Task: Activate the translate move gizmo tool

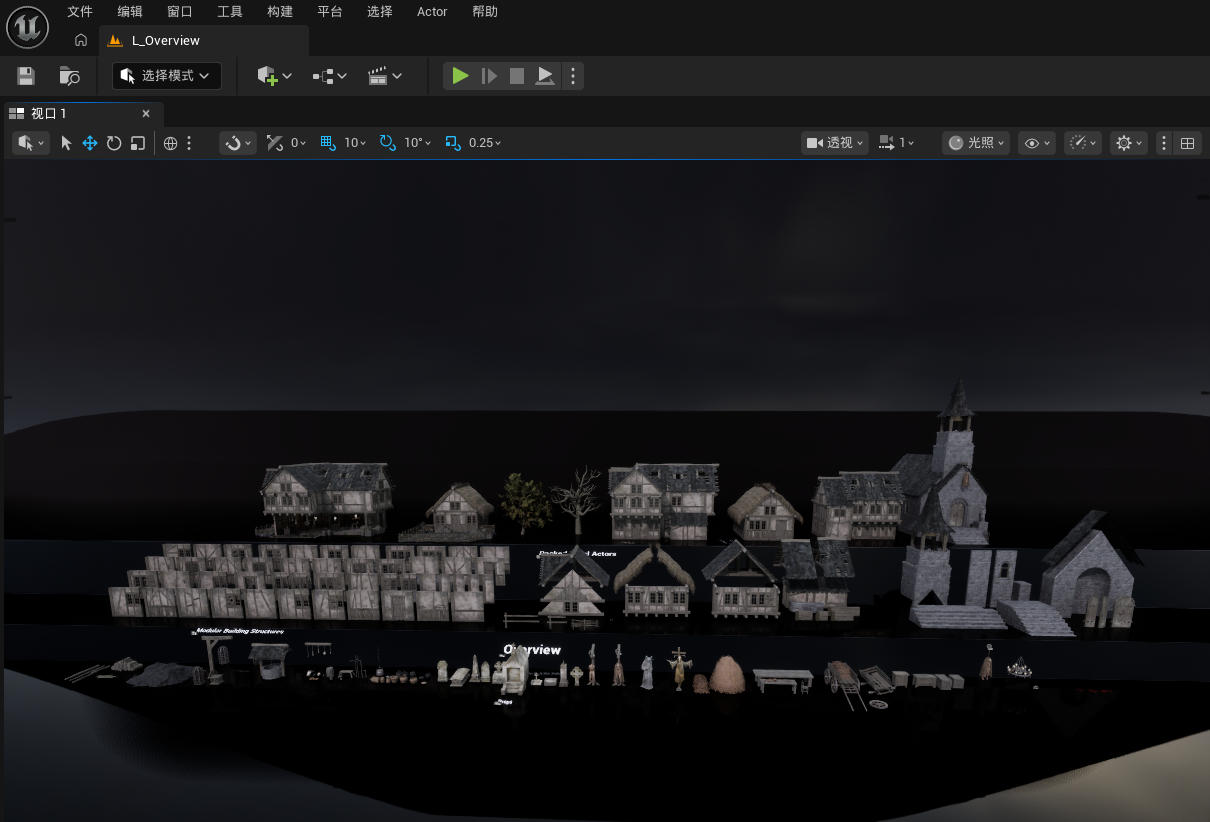Action: 90,143
